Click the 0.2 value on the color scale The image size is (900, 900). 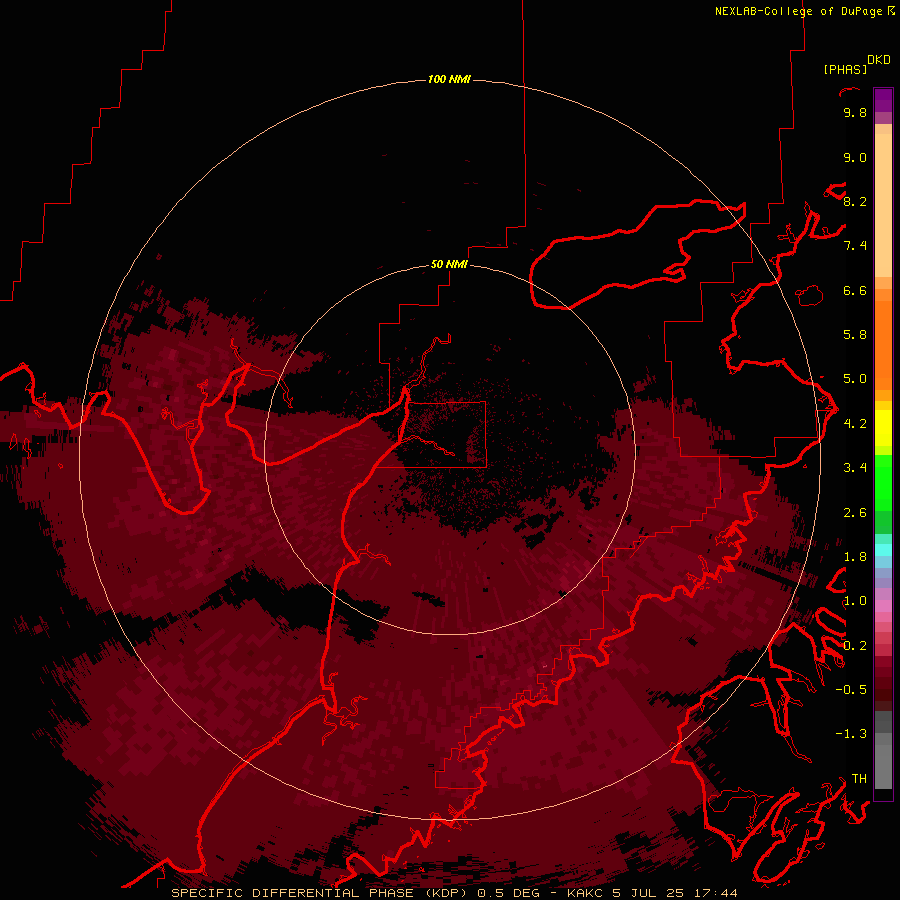pos(855,646)
